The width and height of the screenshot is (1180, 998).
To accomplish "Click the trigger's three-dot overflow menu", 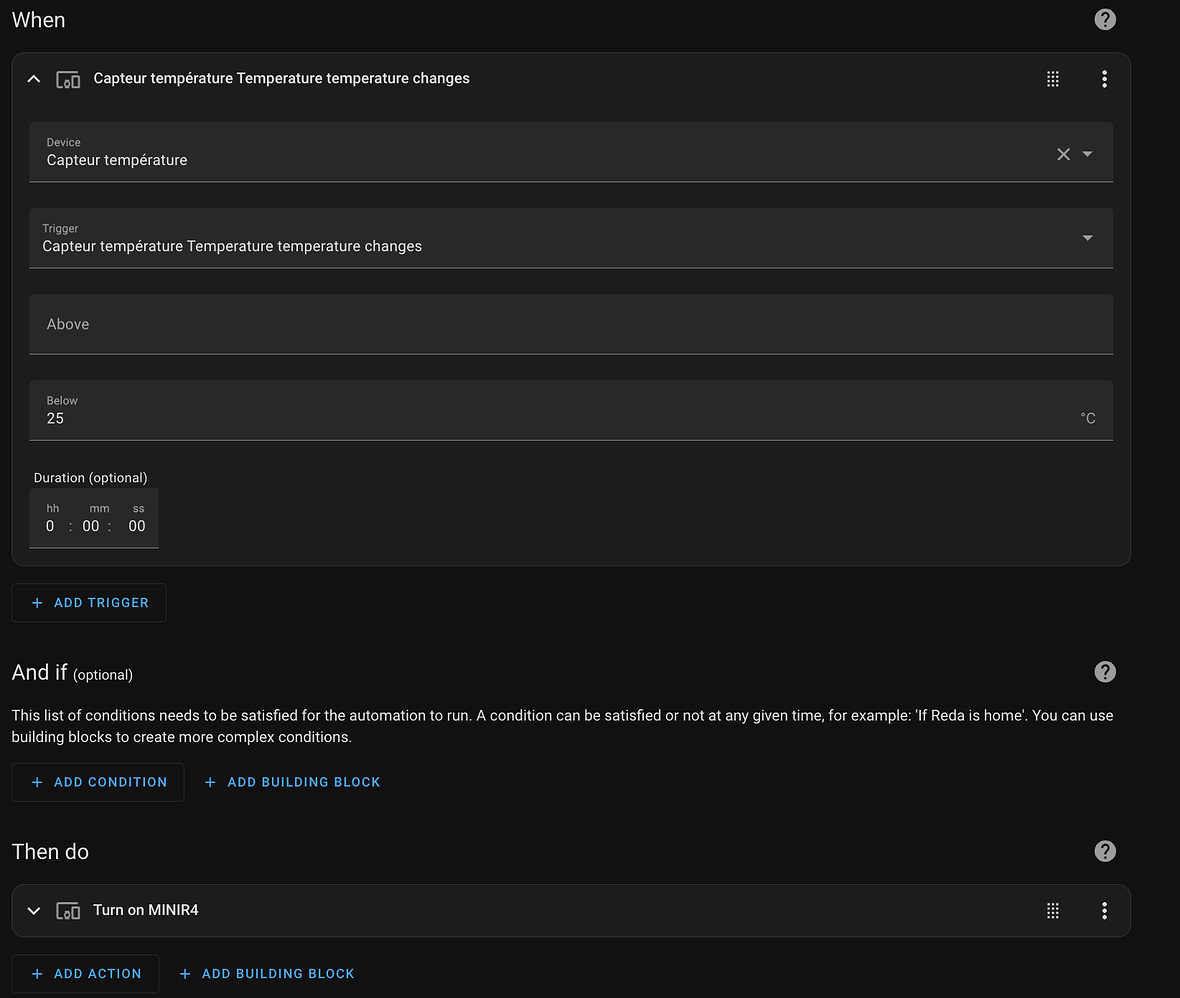I will click(x=1104, y=79).
